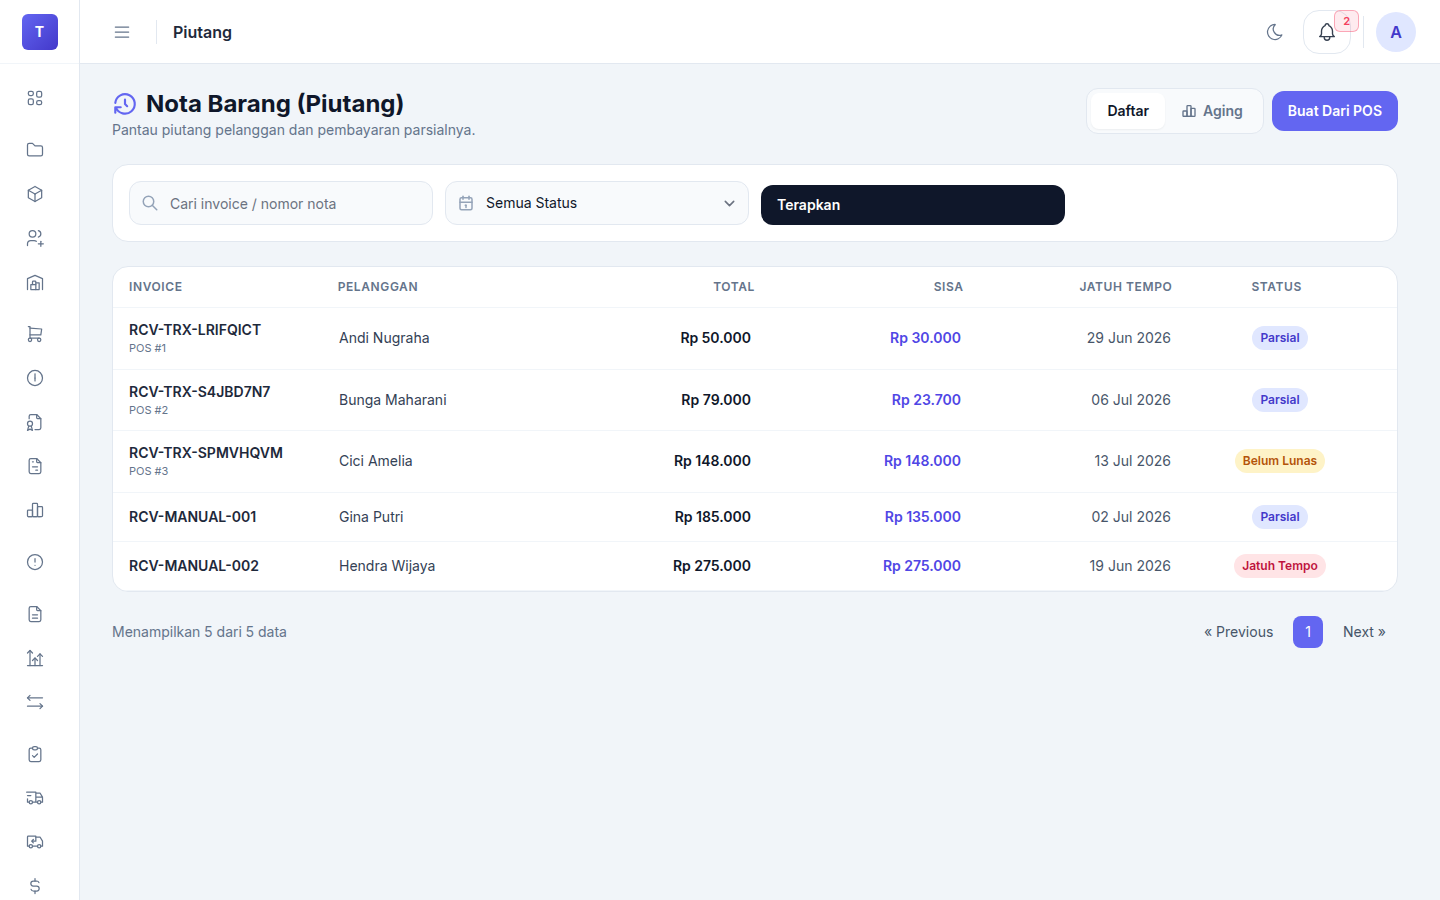Open dashboard grid icon in sidebar
Image resolution: width=1440 pixels, height=900 pixels.
pyautogui.click(x=35, y=98)
